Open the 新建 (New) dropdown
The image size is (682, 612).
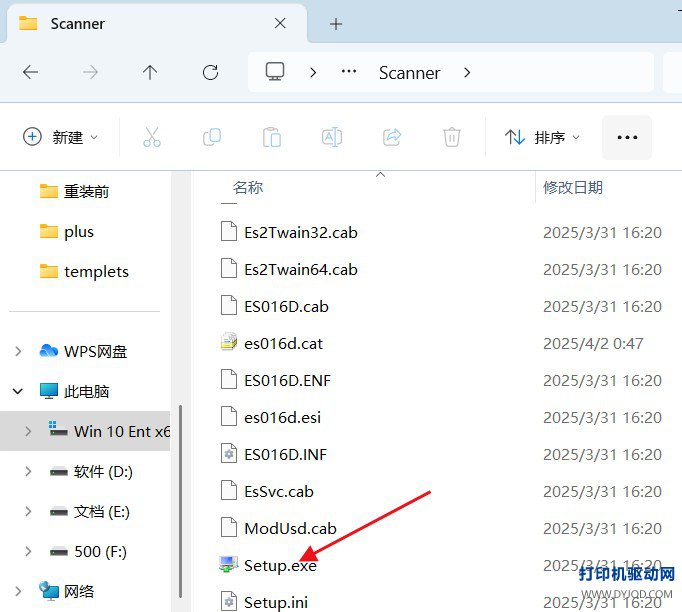[x=60, y=137]
